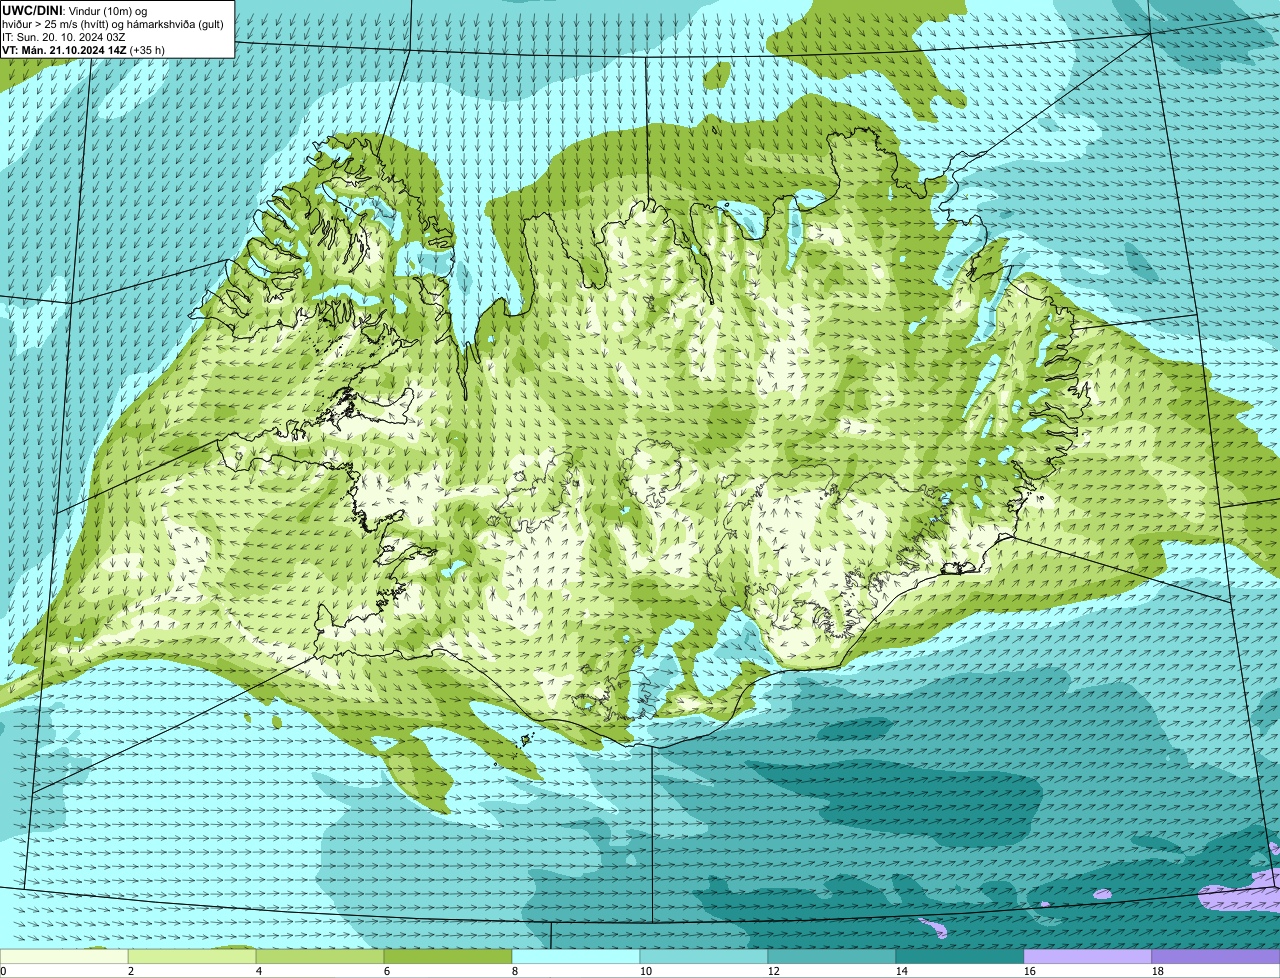Select the lavender 16–18 m/s legend swatch
This screenshot has width=1280, height=978.
coord(1088,956)
